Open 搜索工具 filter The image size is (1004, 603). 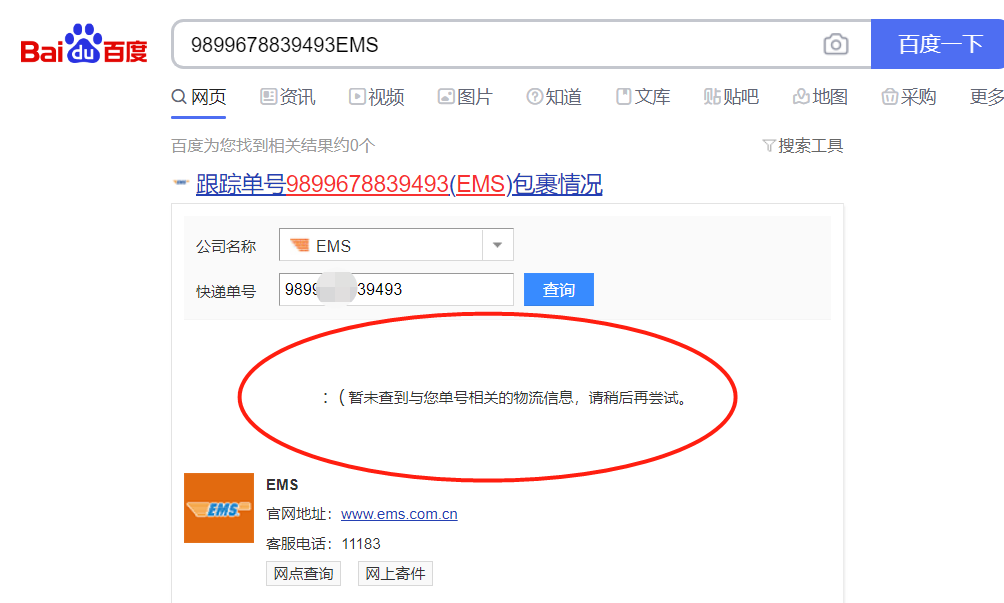click(x=803, y=146)
